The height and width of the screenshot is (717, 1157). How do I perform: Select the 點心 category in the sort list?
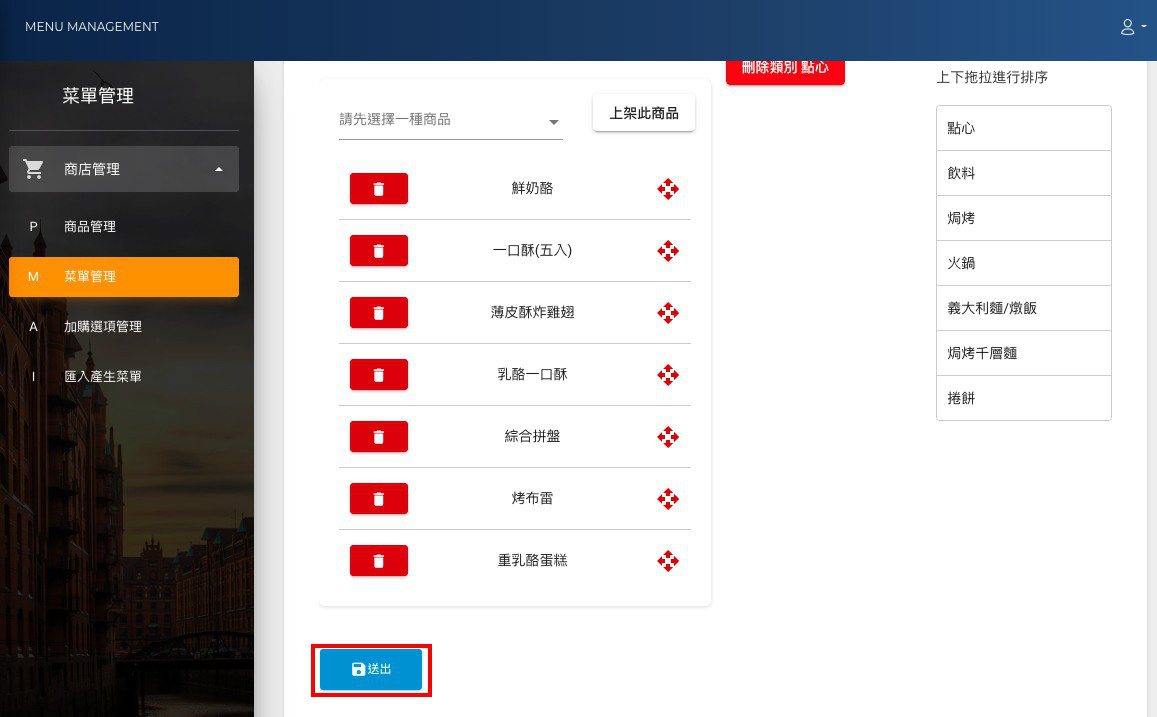(1023, 128)
